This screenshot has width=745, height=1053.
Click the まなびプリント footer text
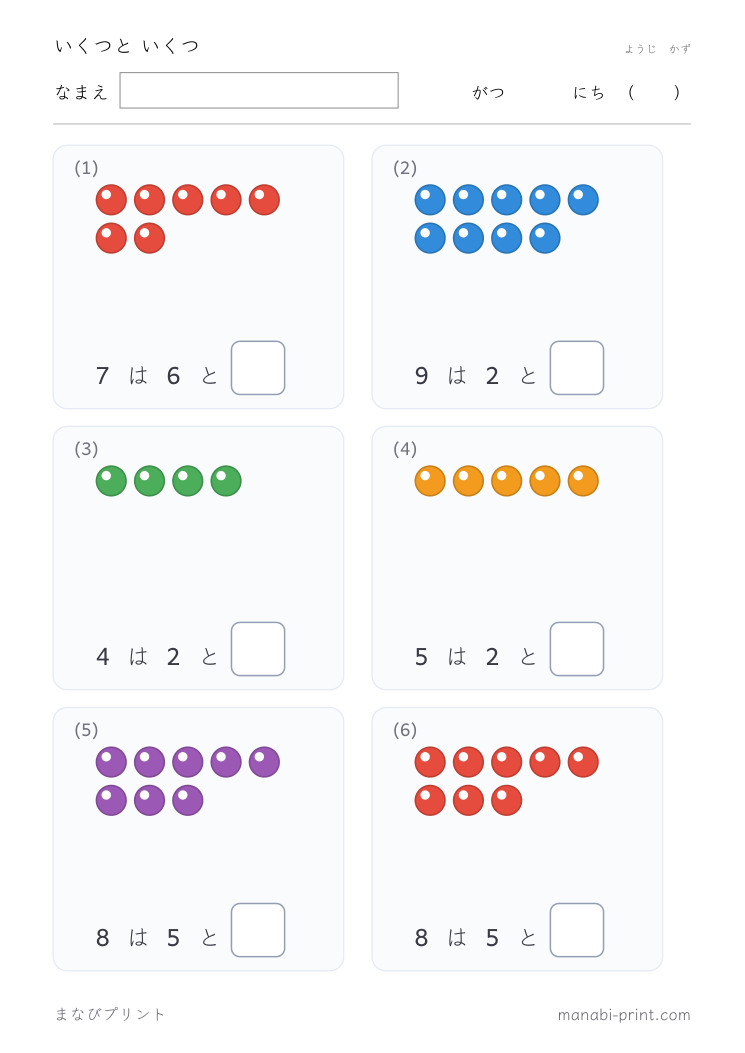pos(110,1014)
